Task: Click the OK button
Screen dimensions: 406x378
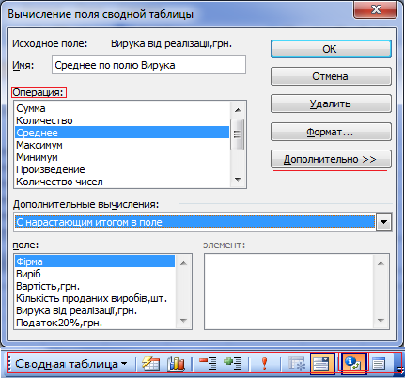Action: 331,49
